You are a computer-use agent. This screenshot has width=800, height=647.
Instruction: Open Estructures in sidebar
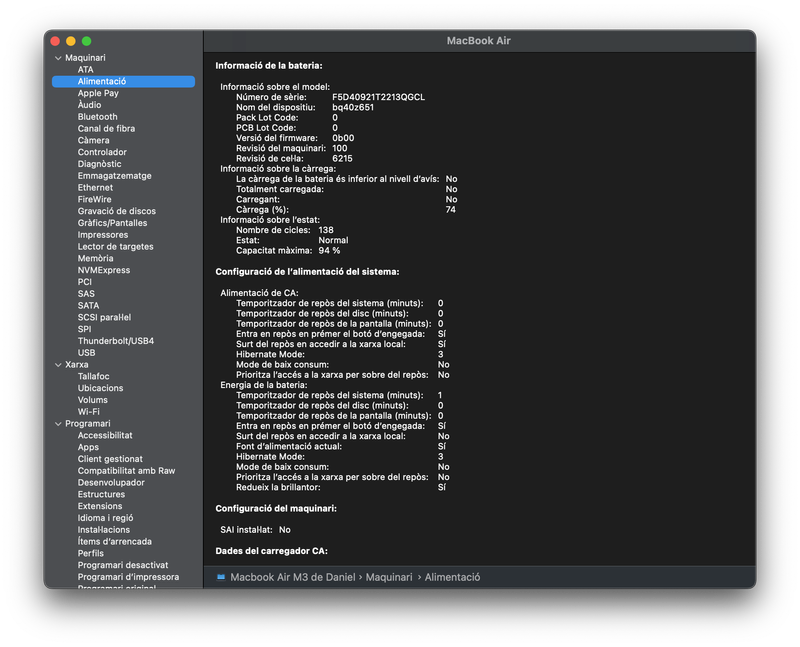pos(101,494)
